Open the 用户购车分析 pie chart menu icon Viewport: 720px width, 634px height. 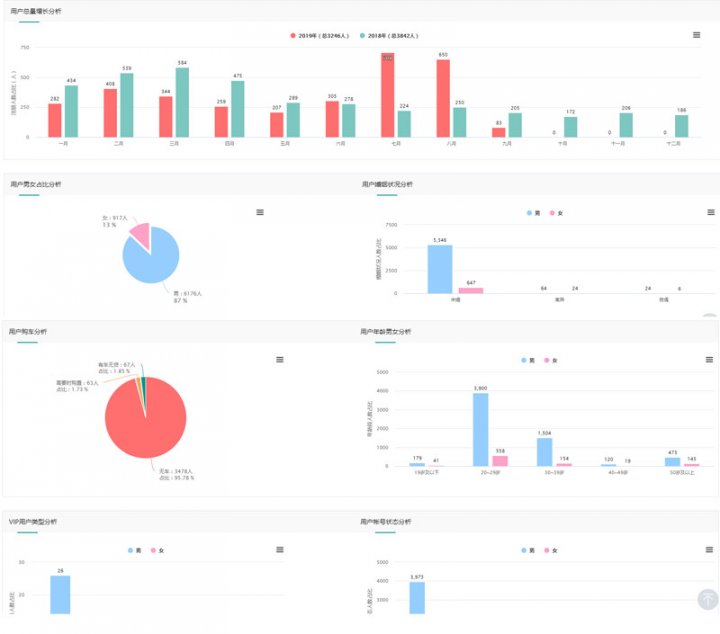(x=280, y=359)
